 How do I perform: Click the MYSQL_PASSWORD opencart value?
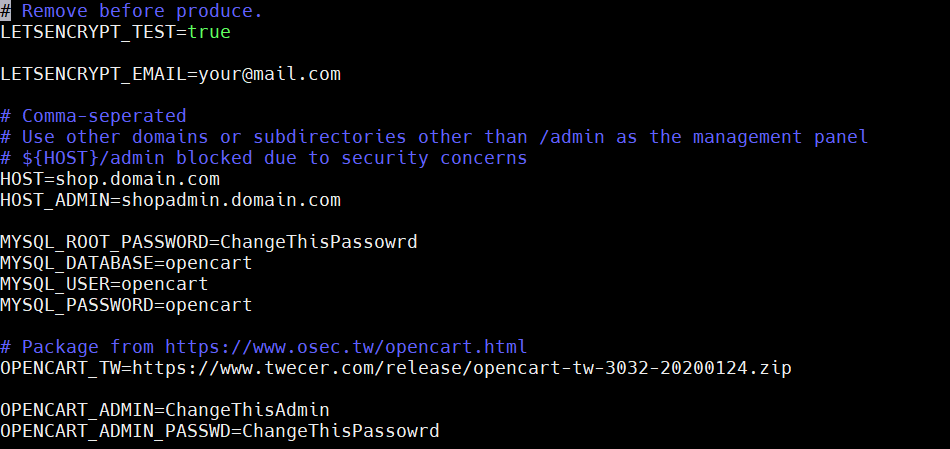tap(208, 305)
